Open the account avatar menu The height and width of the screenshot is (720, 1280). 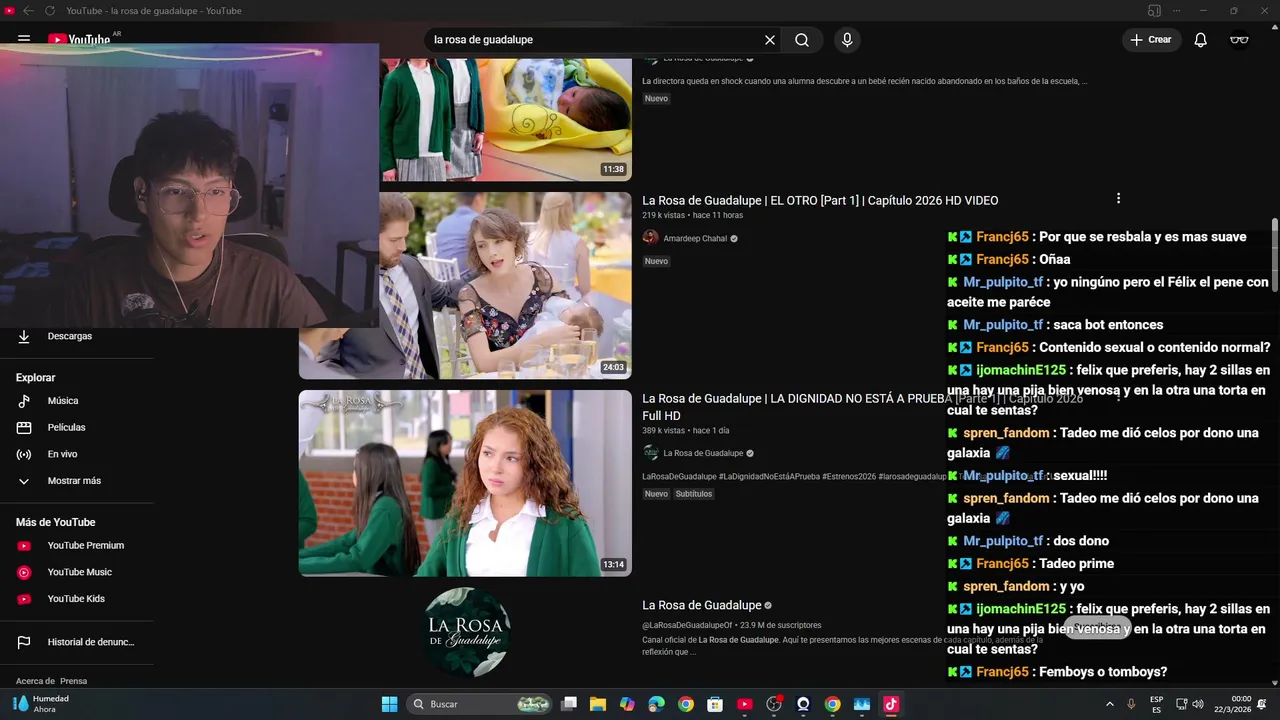click(x=1239, y=40)
